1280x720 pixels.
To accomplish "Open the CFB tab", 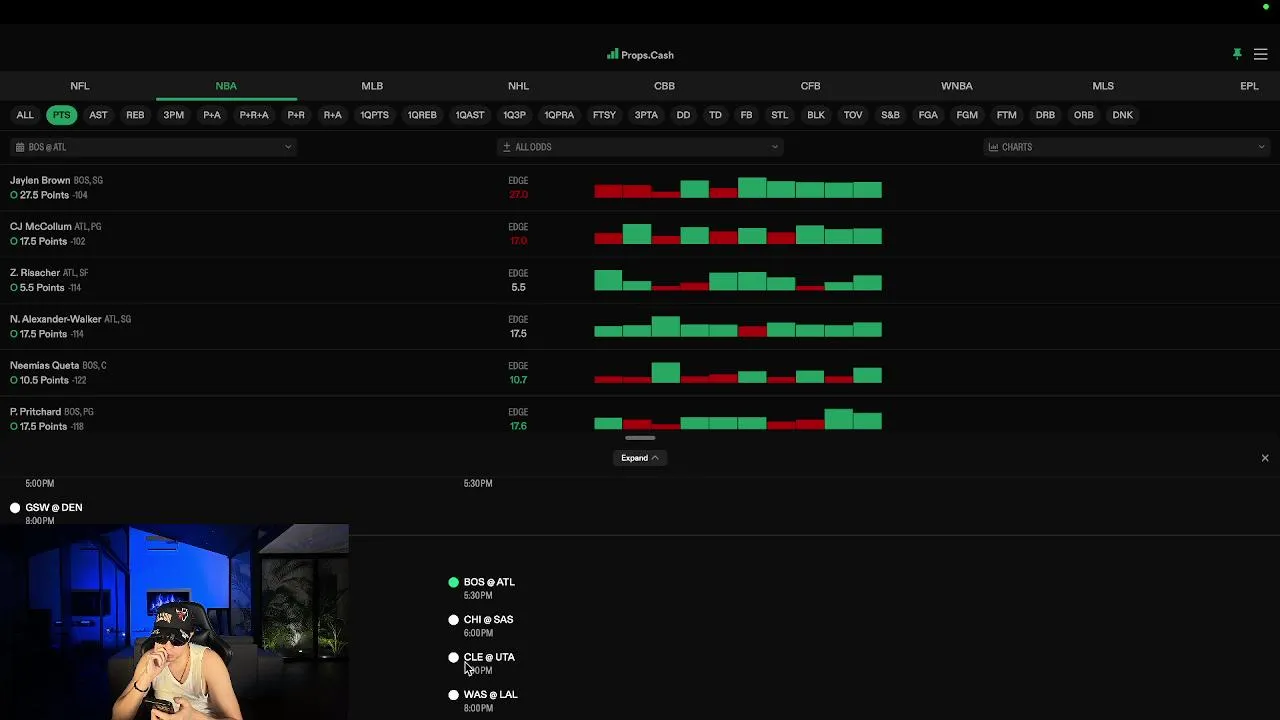I will (810, 86).
